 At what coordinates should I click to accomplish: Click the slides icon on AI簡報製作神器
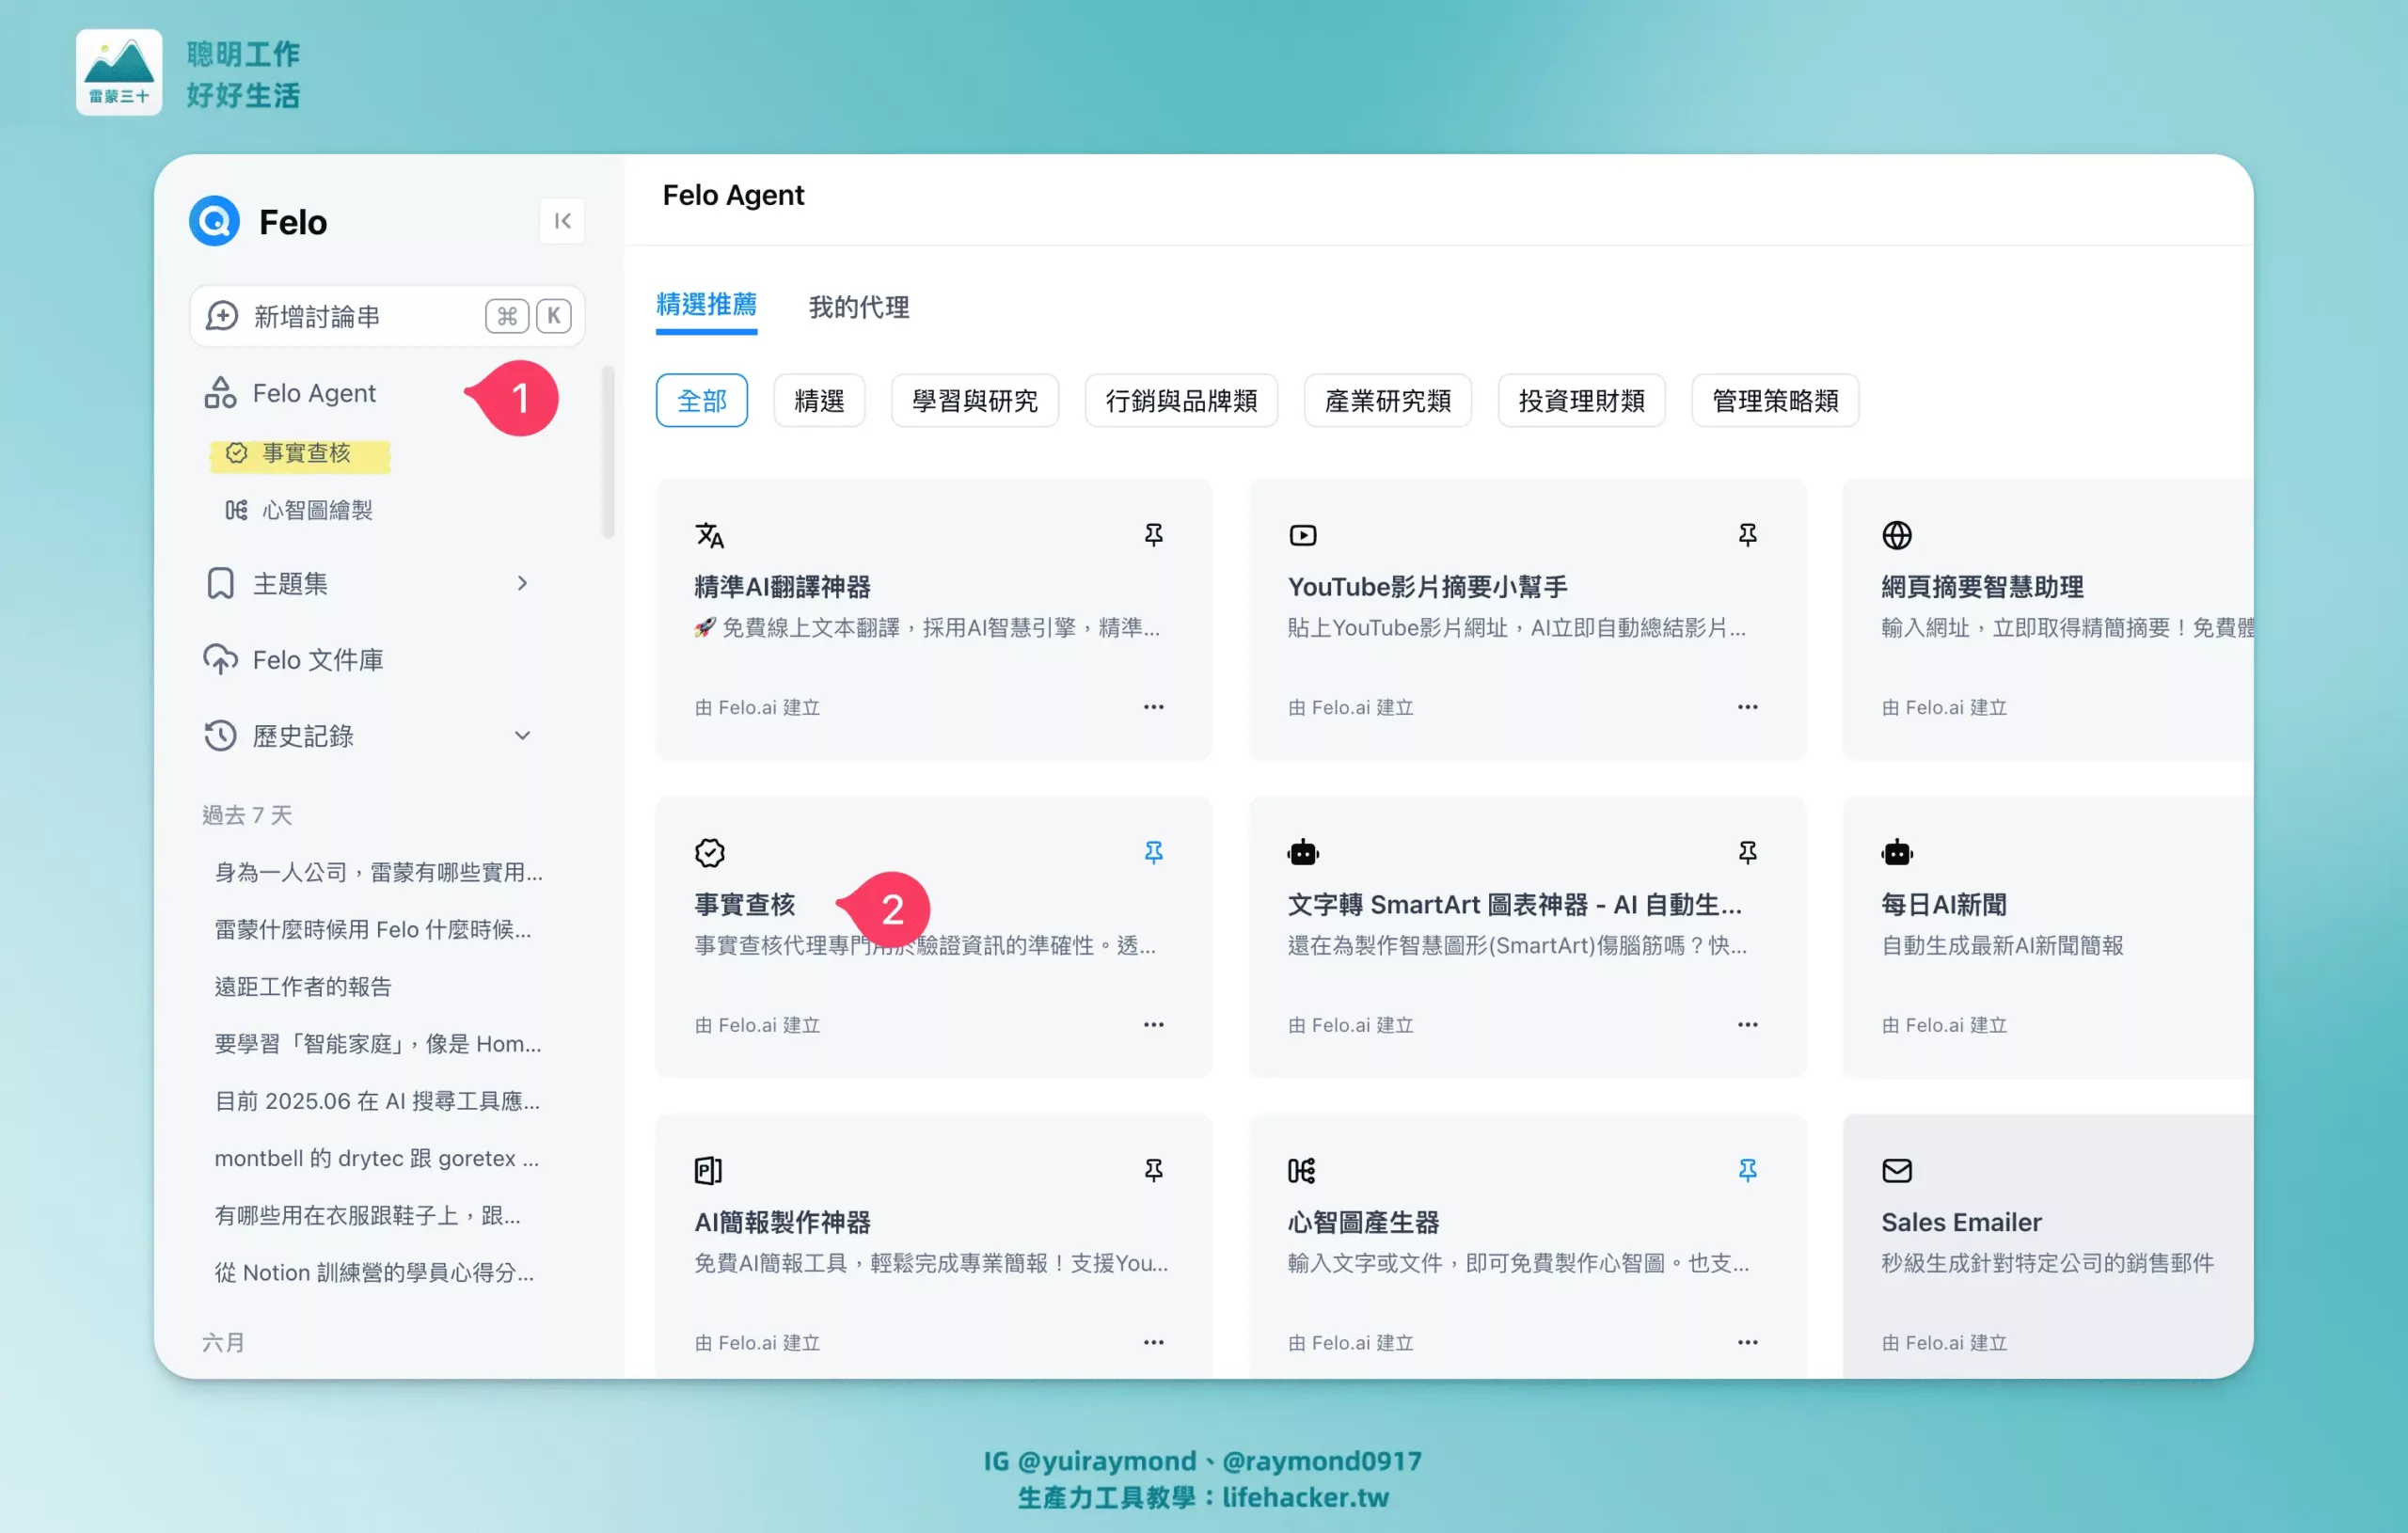click(x=708, y=1170)
